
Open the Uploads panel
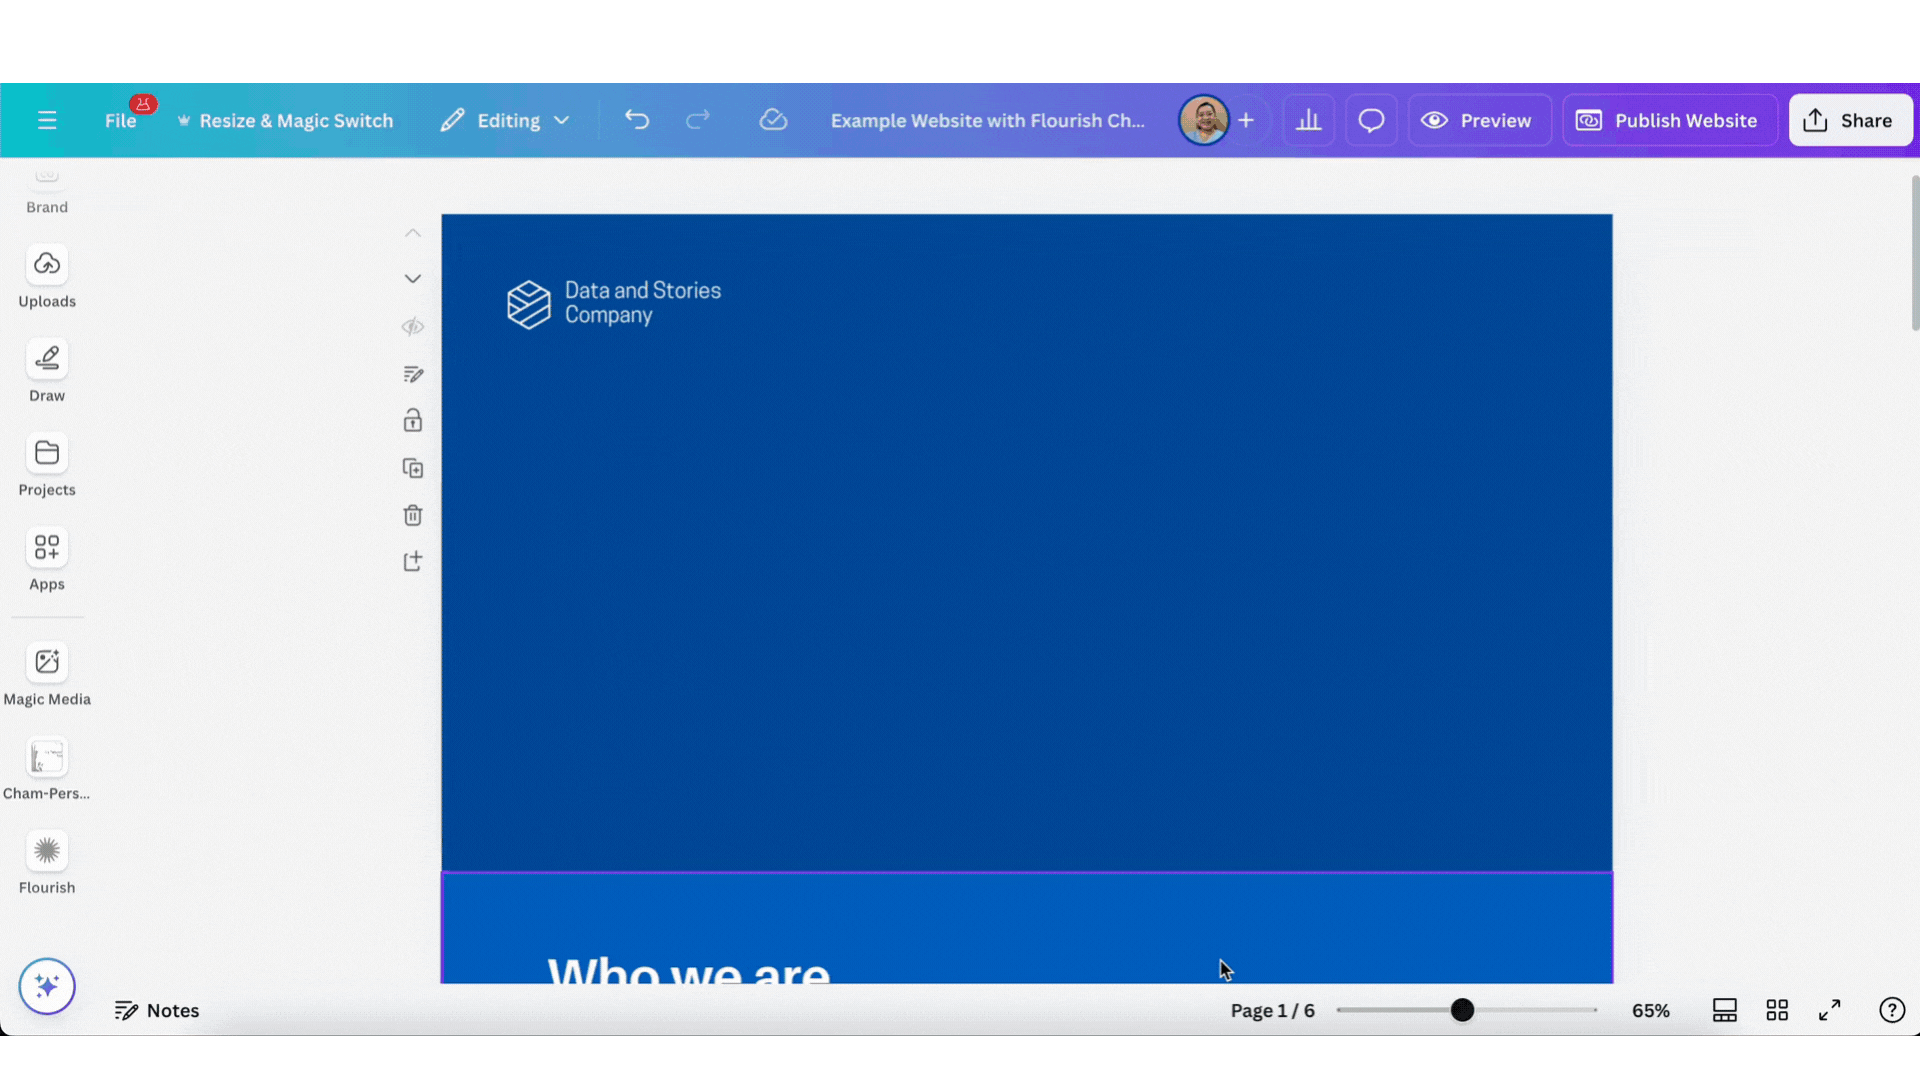tap(47, 275)
